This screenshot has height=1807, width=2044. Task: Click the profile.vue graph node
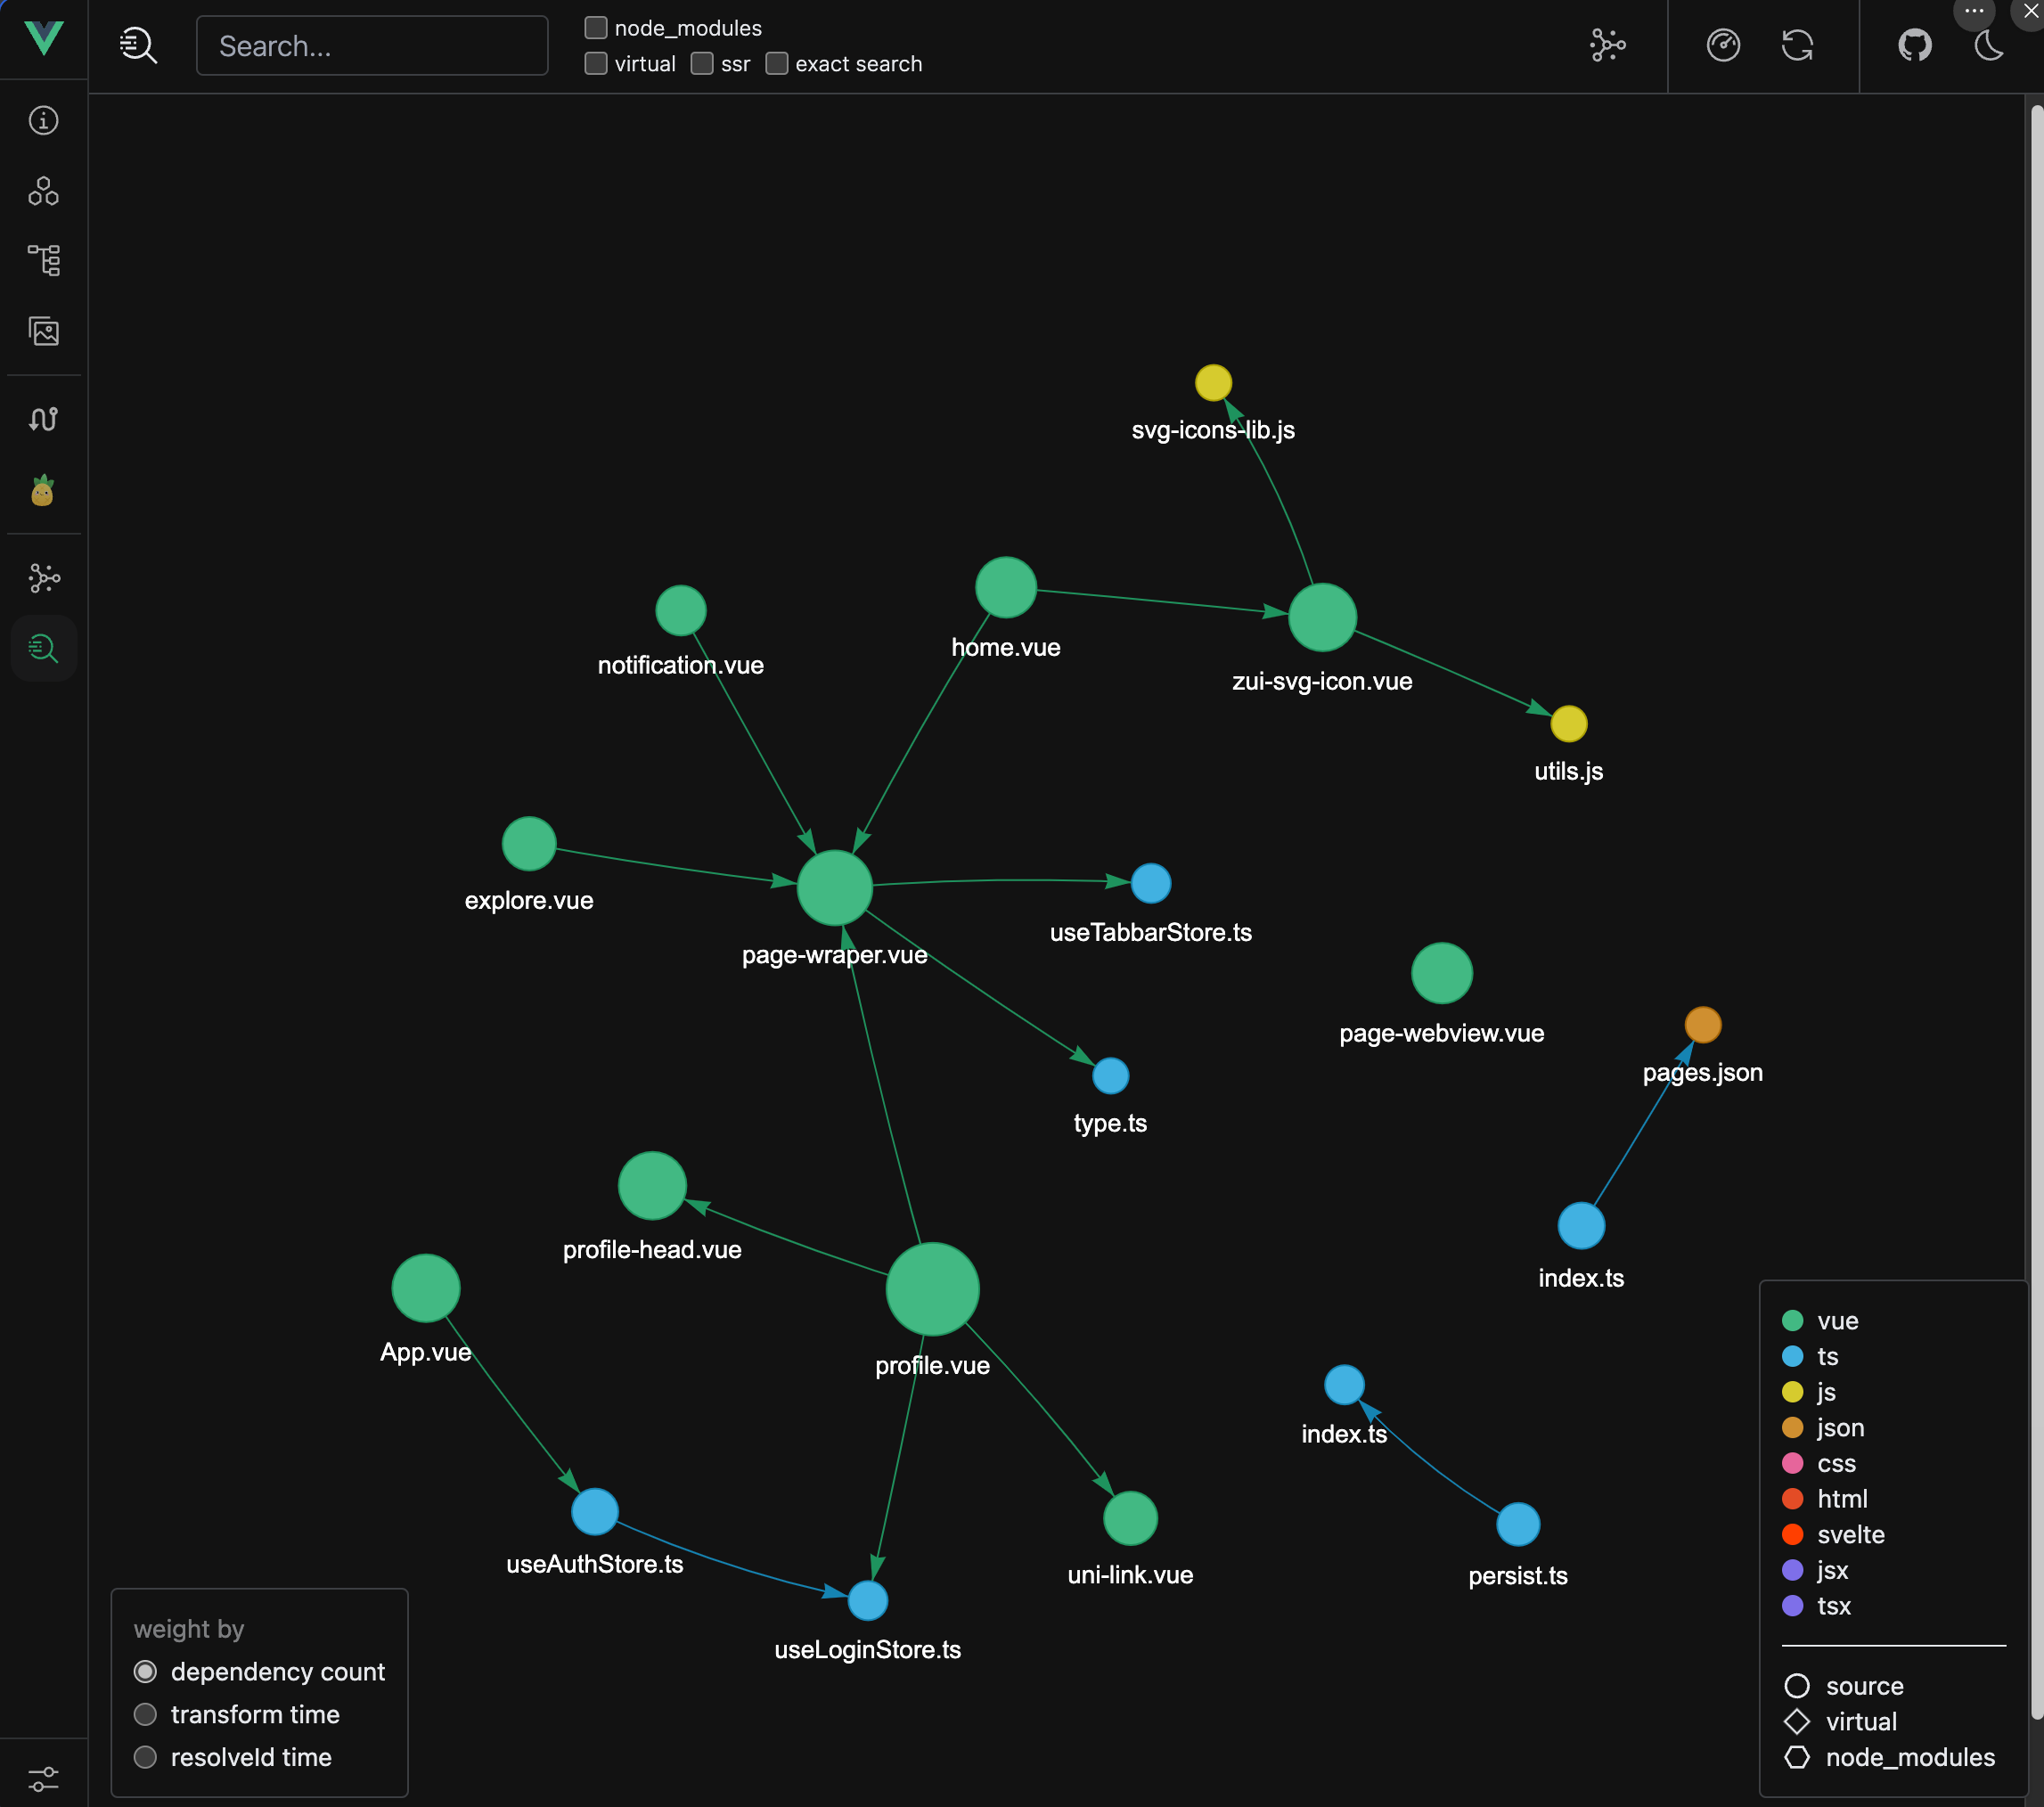click(x=932, y=1289)
